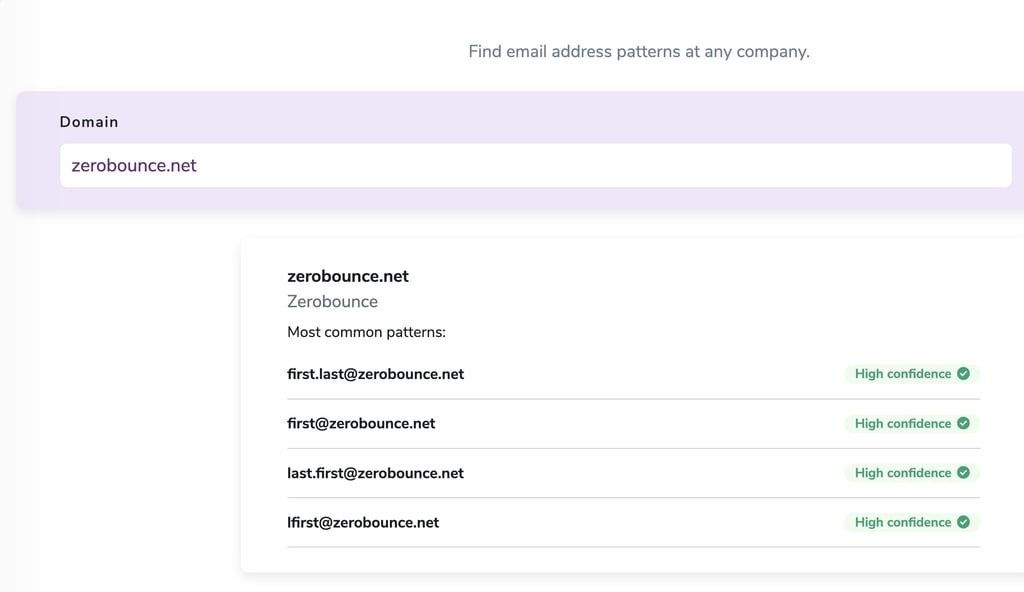
Task: Click High confidence badge for first@zerobounce.net
Action: coord(912,423)
